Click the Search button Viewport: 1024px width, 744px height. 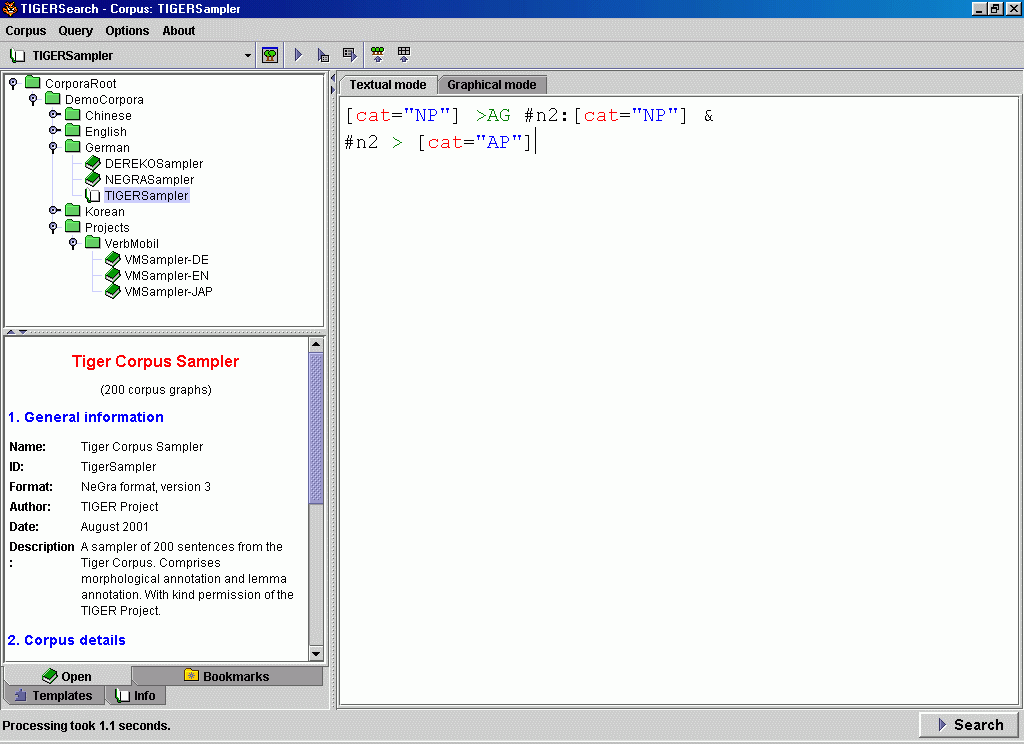(x=969, y=724)
